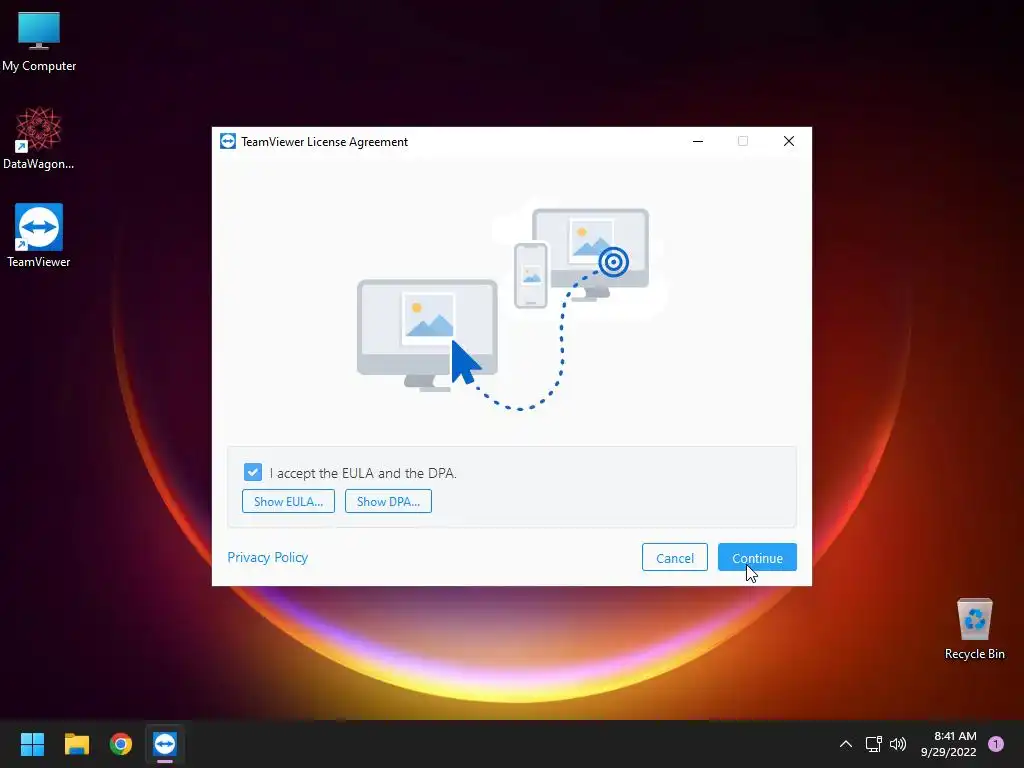1024x768 pixels.
Task: Close the TeamViewer License Agreement dialog
Action: 789,141
